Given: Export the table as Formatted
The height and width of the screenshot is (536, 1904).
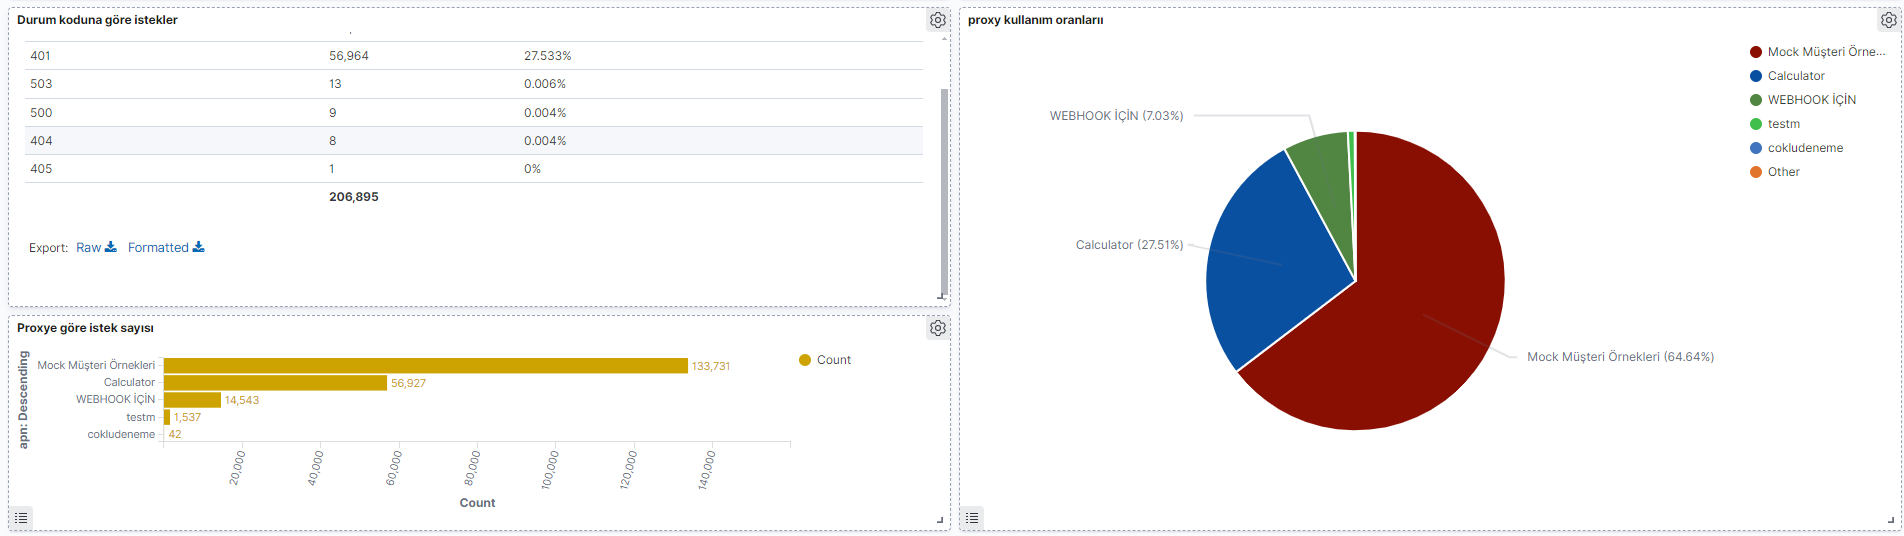Looking at the screenshot, I should click(x=158, y=248).
